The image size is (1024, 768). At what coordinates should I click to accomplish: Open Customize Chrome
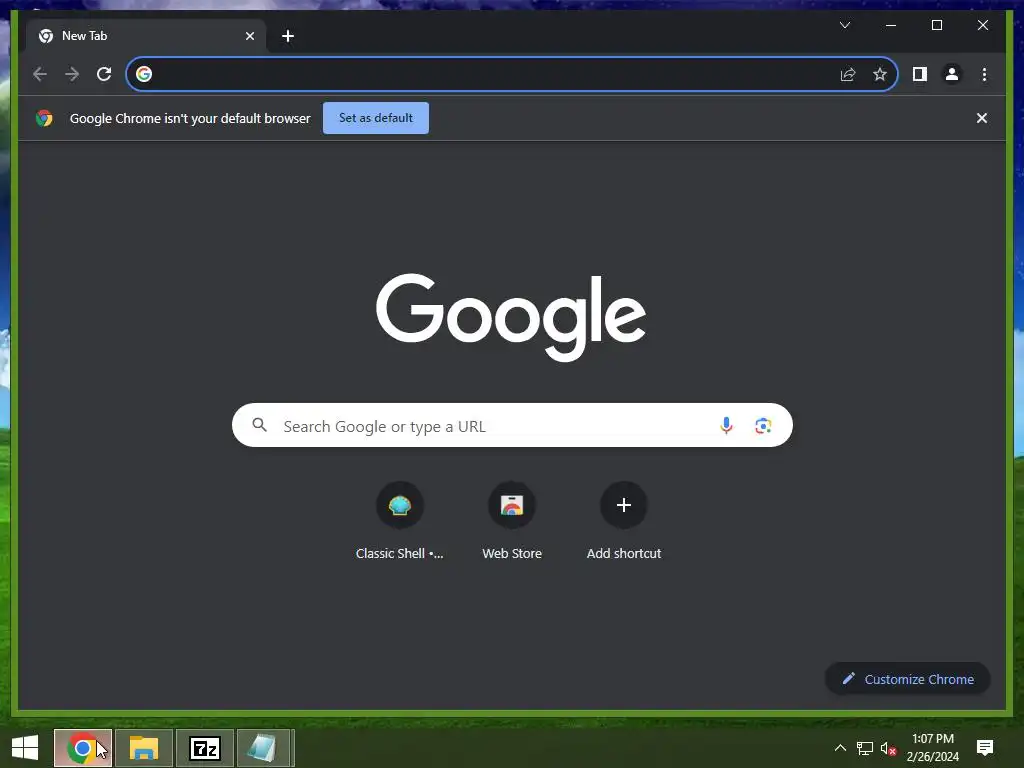coord(908,679)
